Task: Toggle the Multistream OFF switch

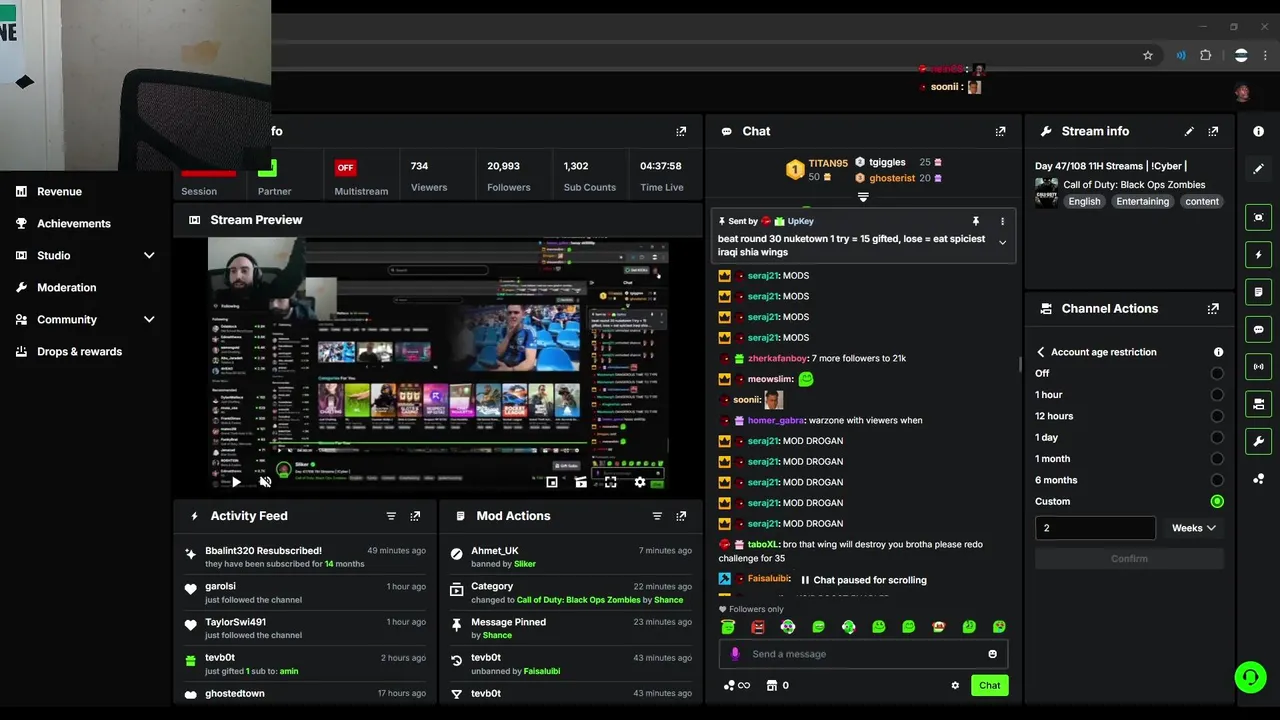Action: pos(345,168)
